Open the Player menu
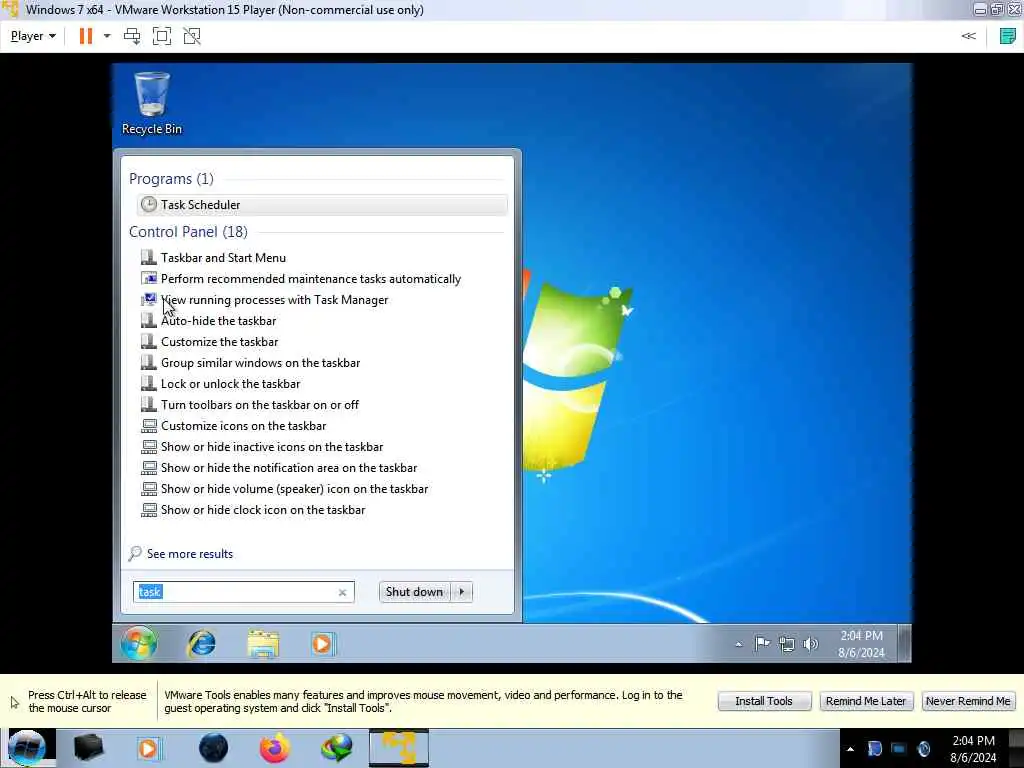1024x768 pixels. pos(33,36)
